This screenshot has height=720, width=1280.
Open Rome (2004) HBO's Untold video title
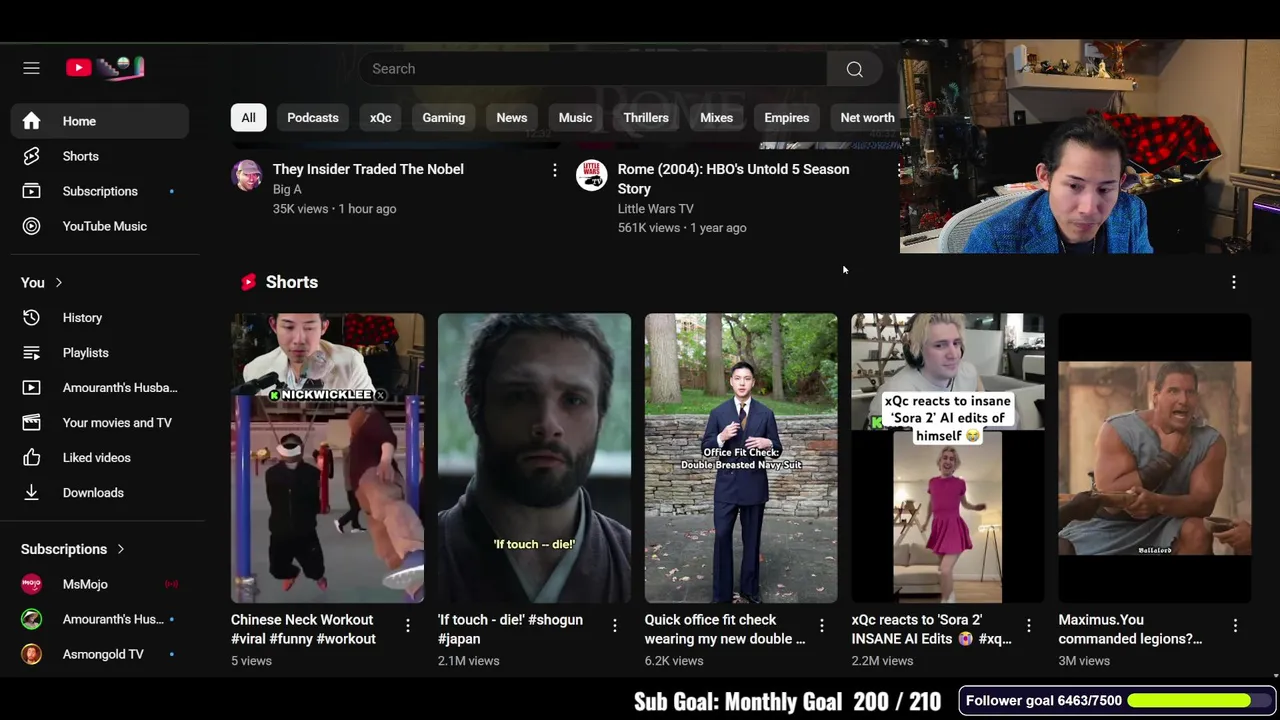733,179
